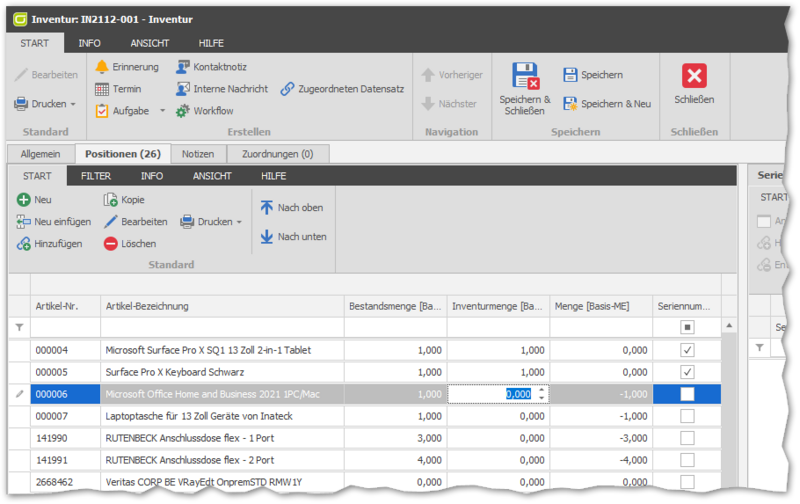Open positions Drucken dropdown arrow

coord(239,222)
